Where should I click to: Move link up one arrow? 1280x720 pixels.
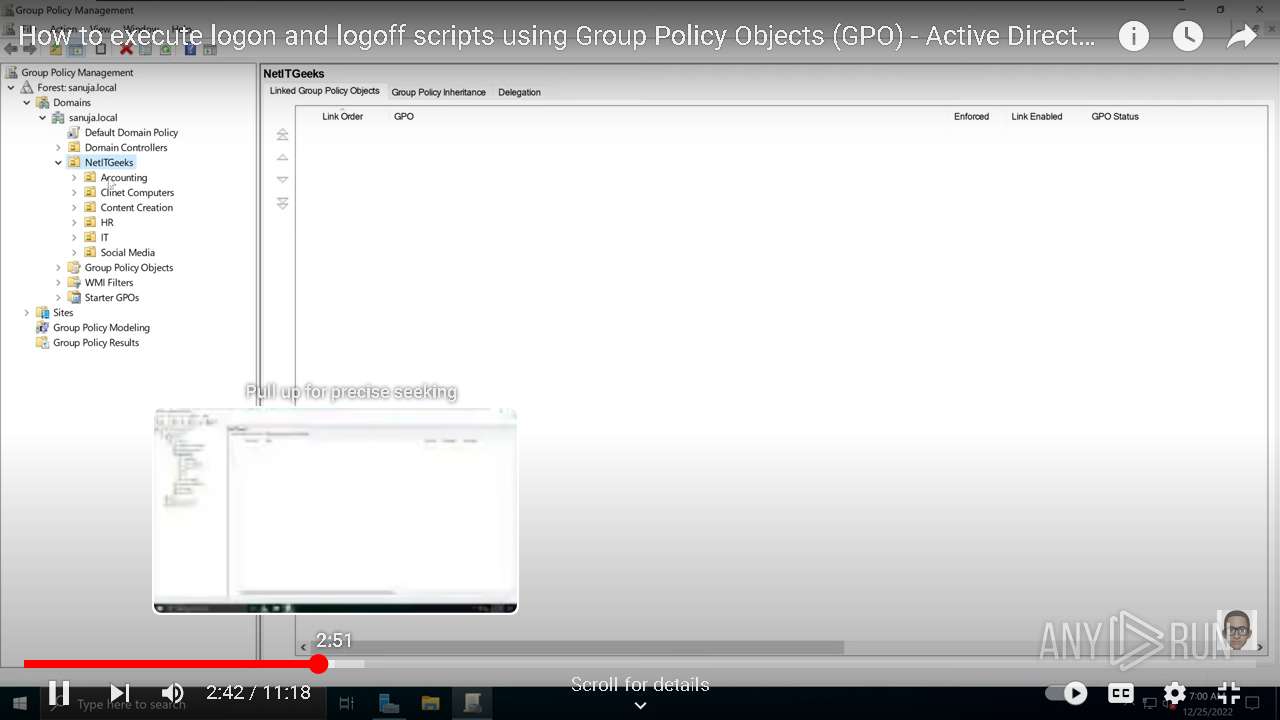click(x=282, y=158)
